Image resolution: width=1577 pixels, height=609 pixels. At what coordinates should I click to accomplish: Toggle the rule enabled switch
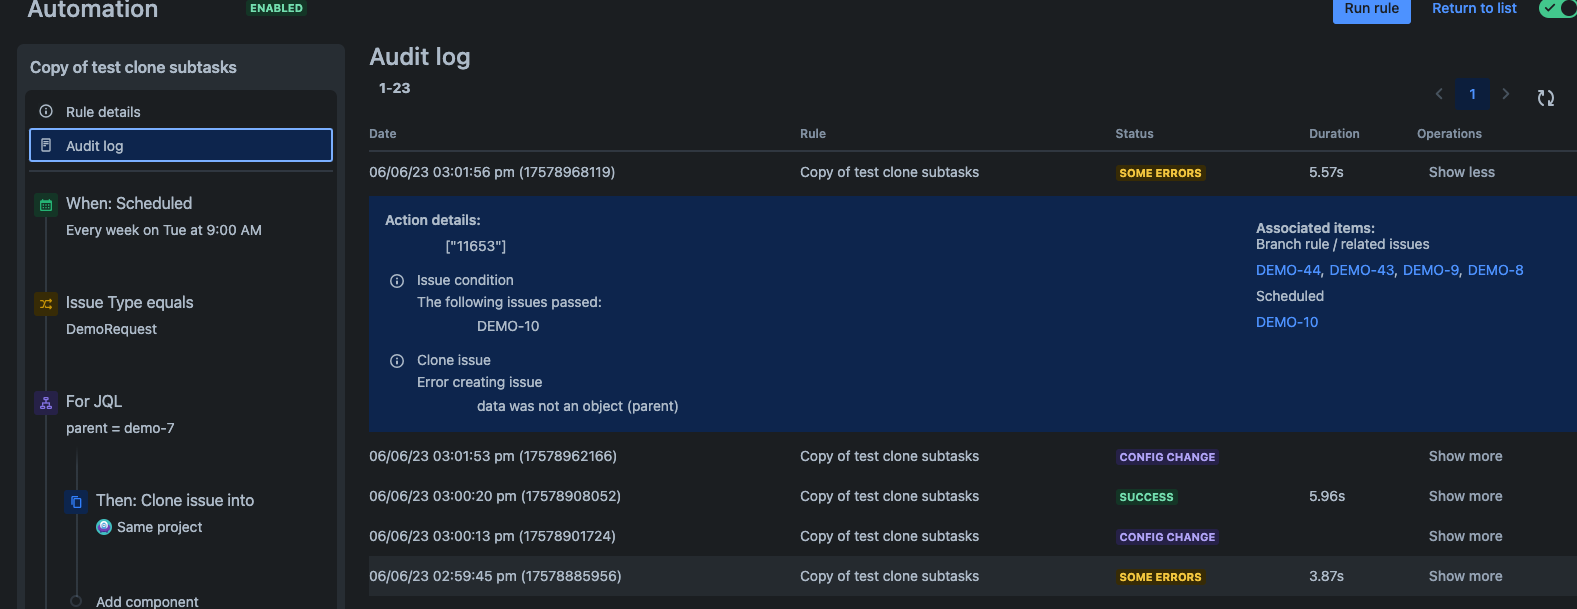click(x=1558, y=8)
